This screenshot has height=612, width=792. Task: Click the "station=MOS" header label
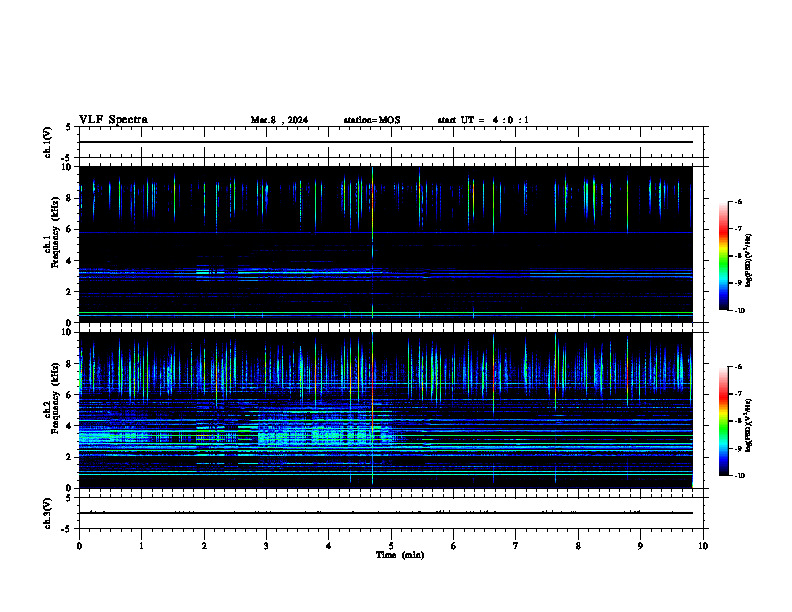click(x=372, y=120)
